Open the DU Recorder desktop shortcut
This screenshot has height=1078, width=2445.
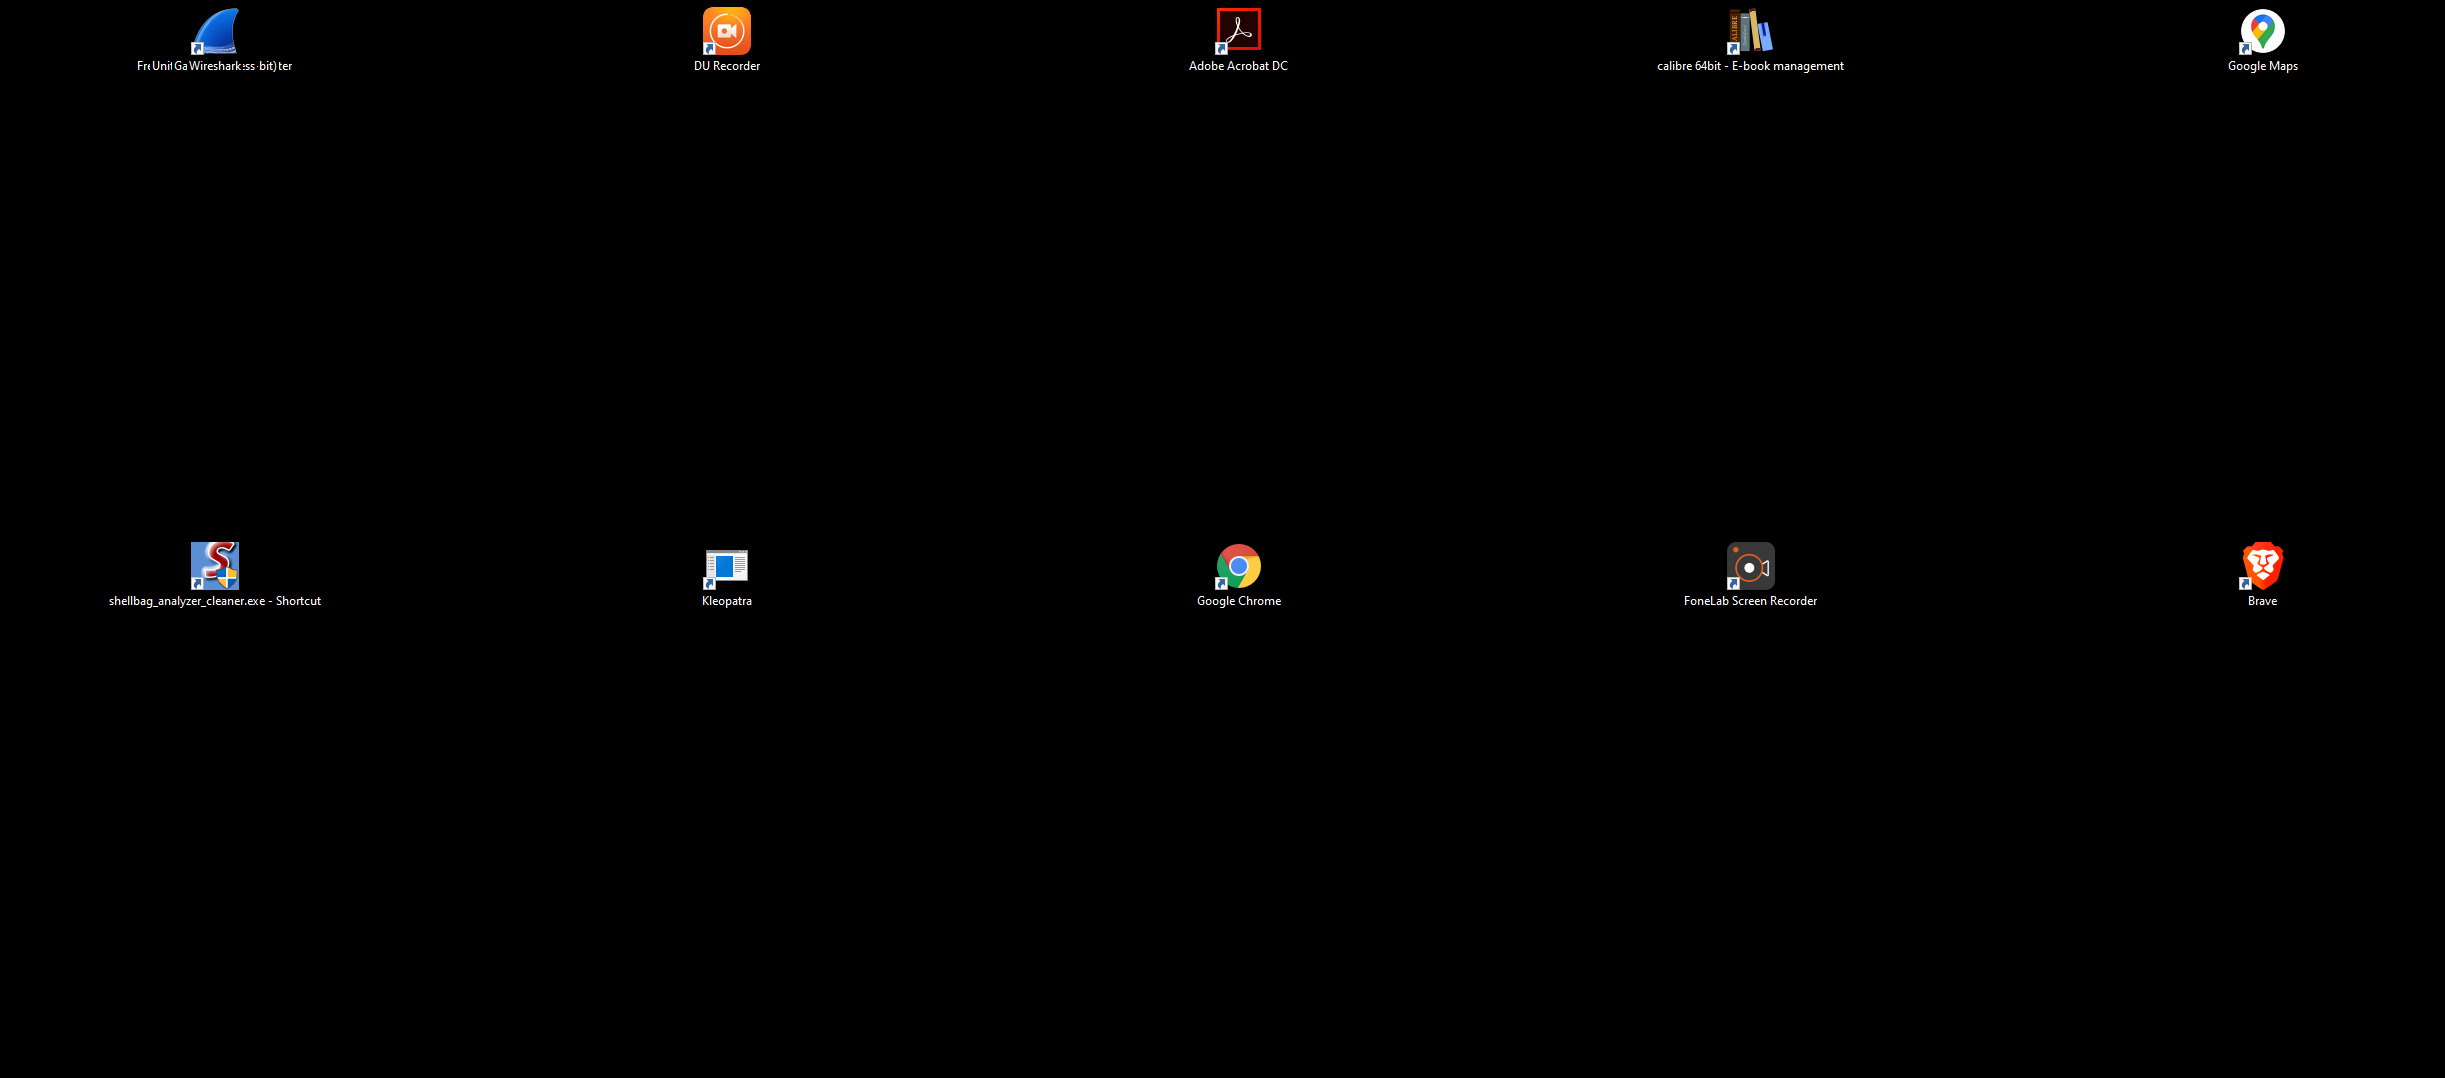tap(727, 31)
